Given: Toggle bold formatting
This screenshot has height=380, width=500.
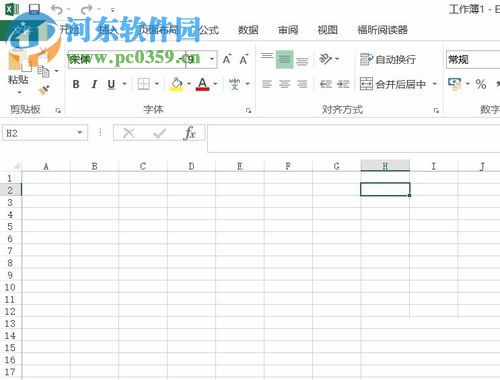Looking at the screenshot, I should click(76, 84).
